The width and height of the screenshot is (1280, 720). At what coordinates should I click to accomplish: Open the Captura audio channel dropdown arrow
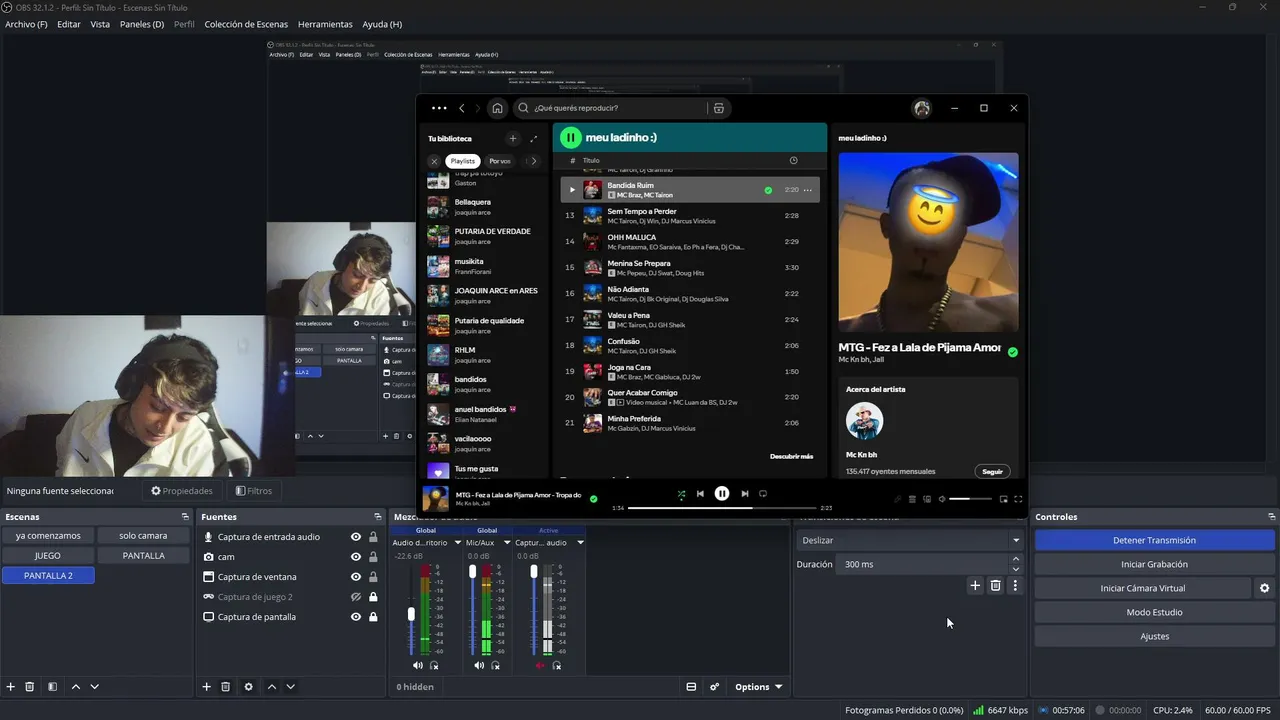click(579, 542)
